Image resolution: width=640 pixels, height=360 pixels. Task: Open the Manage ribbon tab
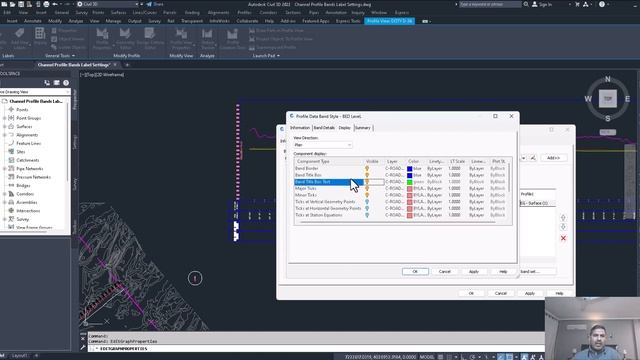pos(113,21)
